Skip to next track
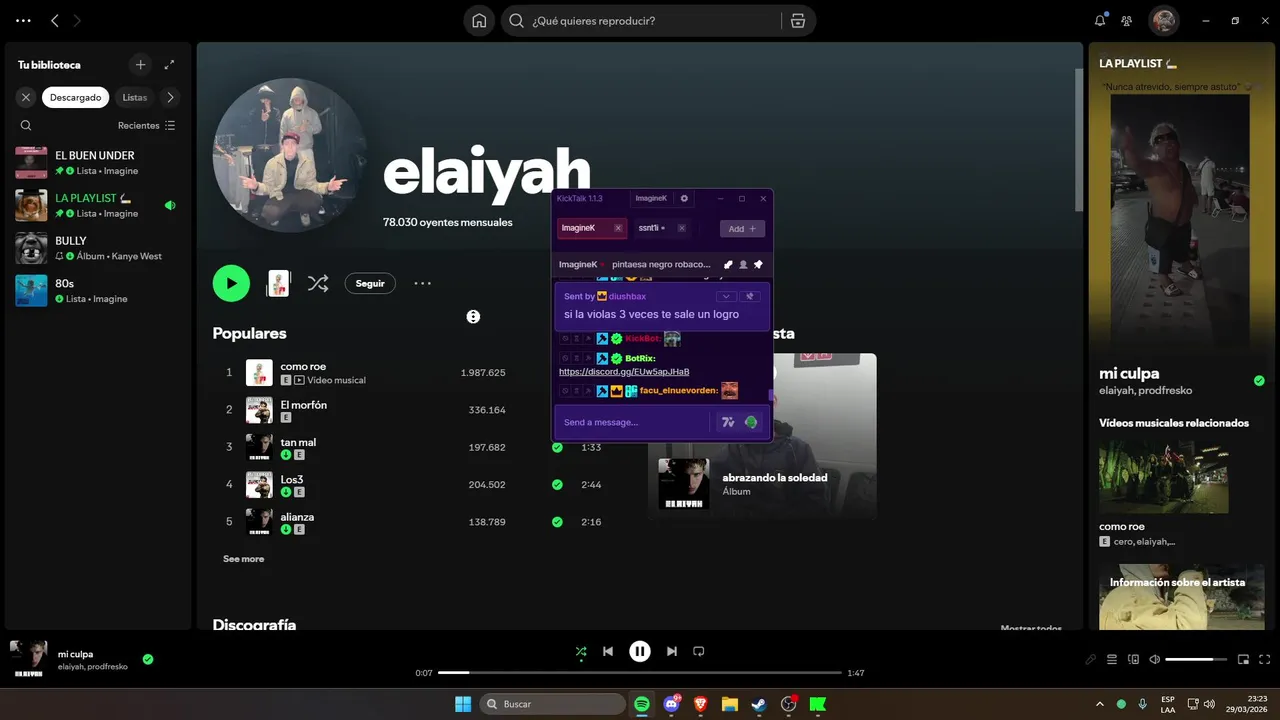Screen dimensions: 1280x720 672,651
